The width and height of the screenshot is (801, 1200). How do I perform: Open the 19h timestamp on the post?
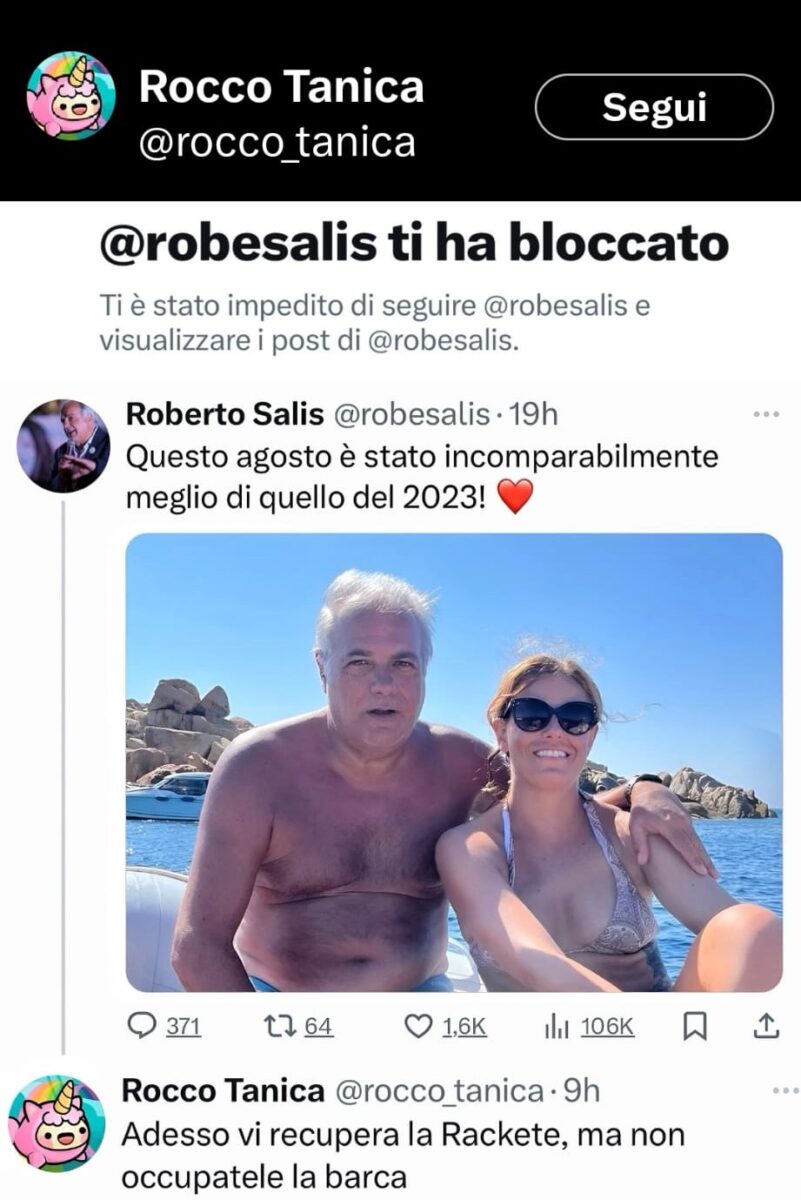[532, 414]
